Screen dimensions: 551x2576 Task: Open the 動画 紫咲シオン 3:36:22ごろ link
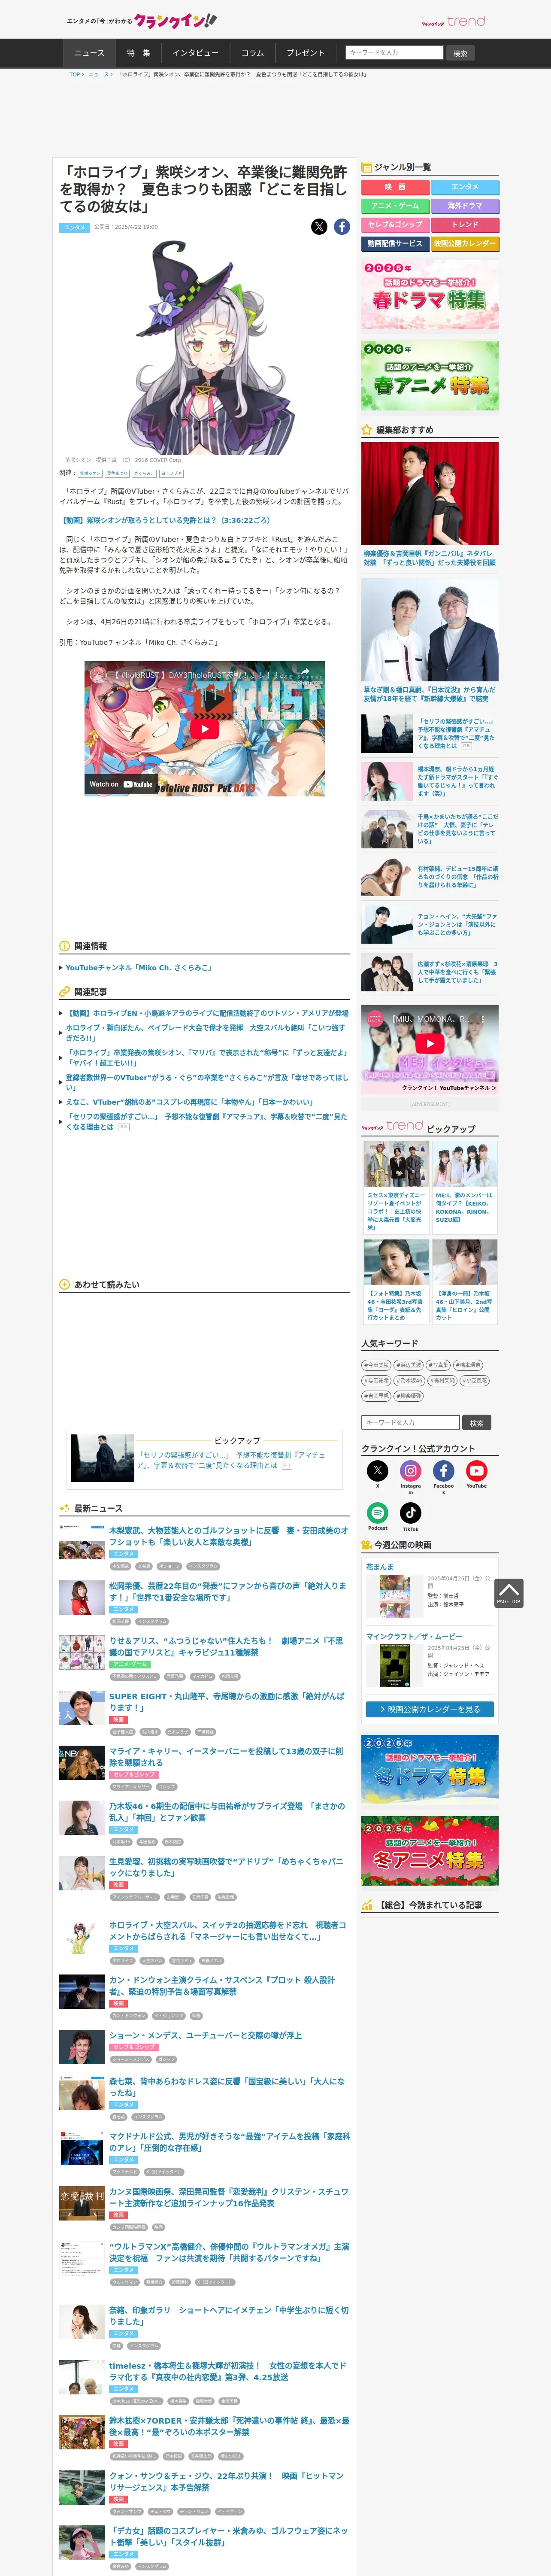(165, 520)
